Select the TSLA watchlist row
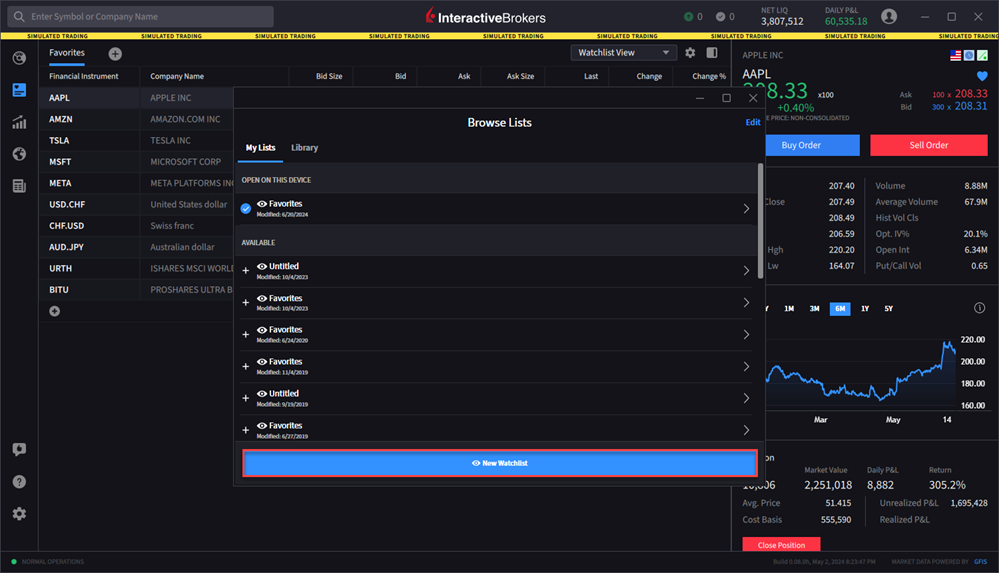Image resolution: width=999 pixels, height=573 pixels. point(136,140)
